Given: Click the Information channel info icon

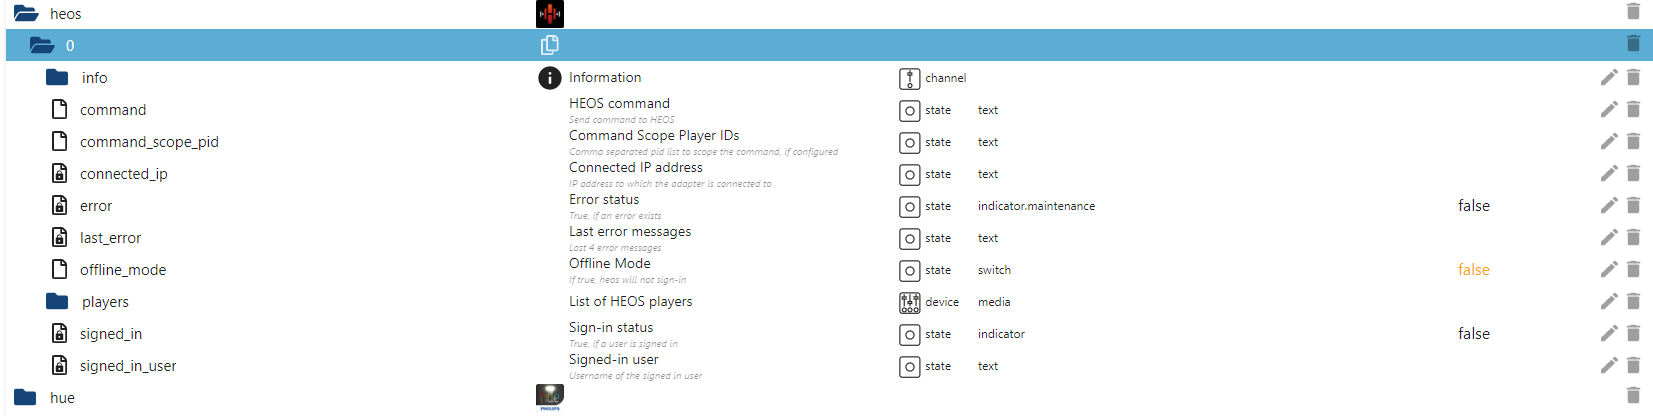Looking at the screenshot, I should point(550,78).
